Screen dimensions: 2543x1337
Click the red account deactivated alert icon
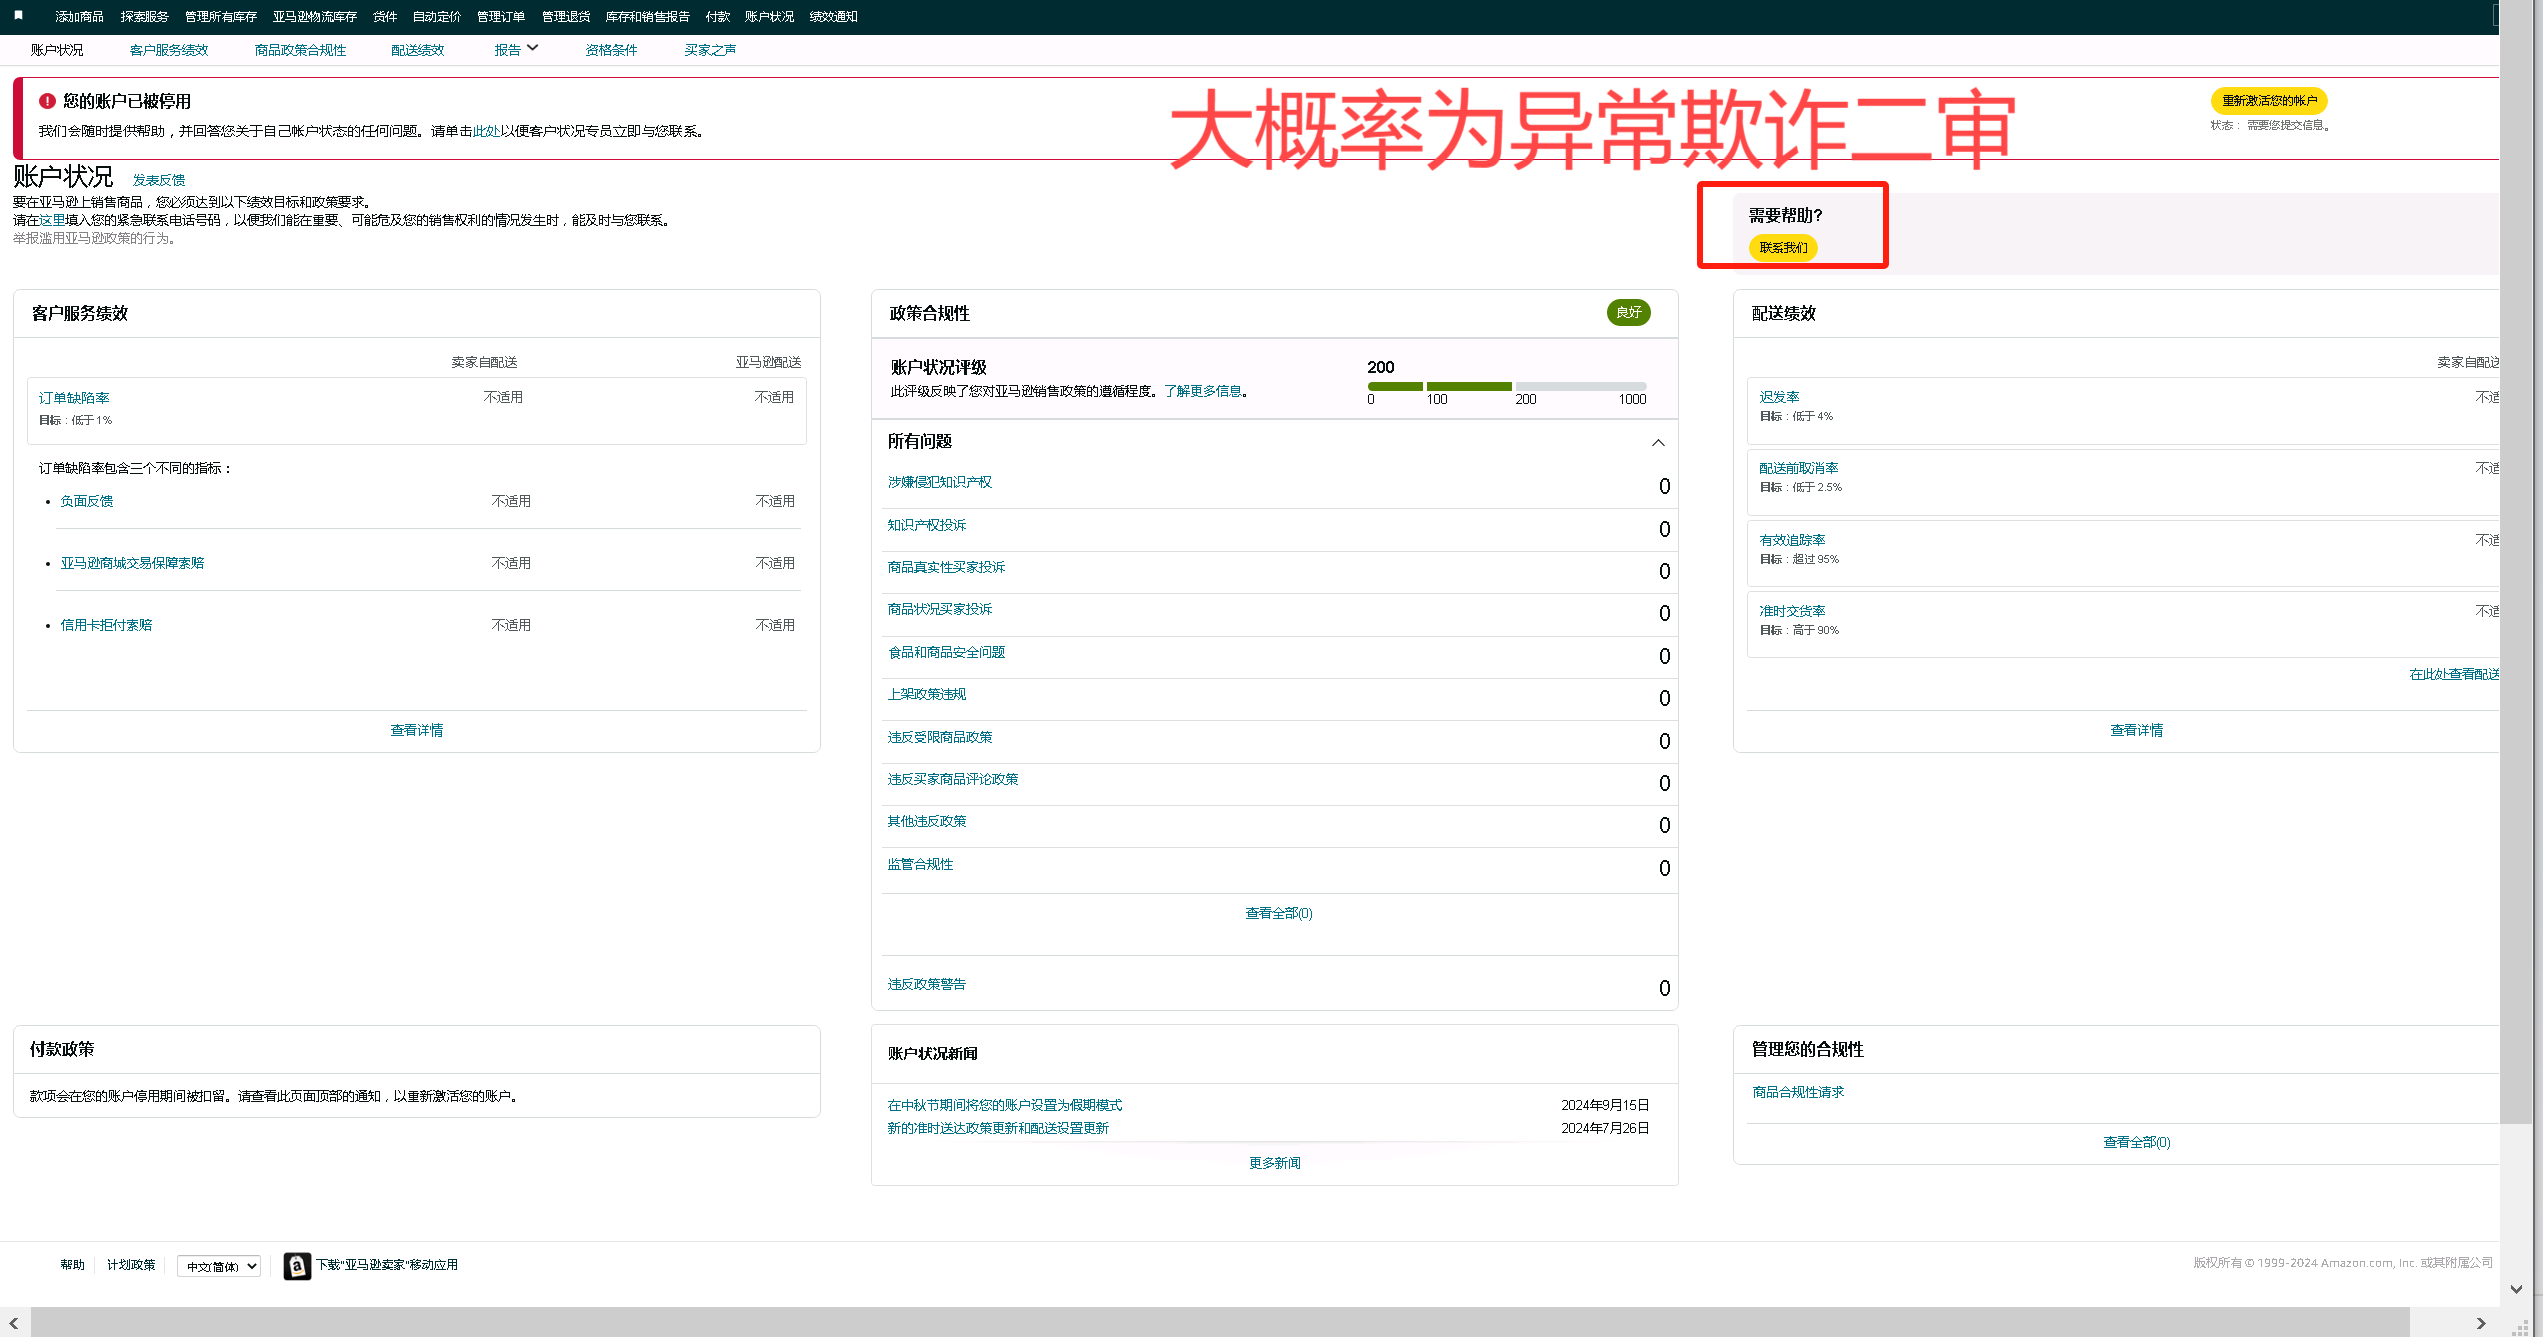point(47,101)
